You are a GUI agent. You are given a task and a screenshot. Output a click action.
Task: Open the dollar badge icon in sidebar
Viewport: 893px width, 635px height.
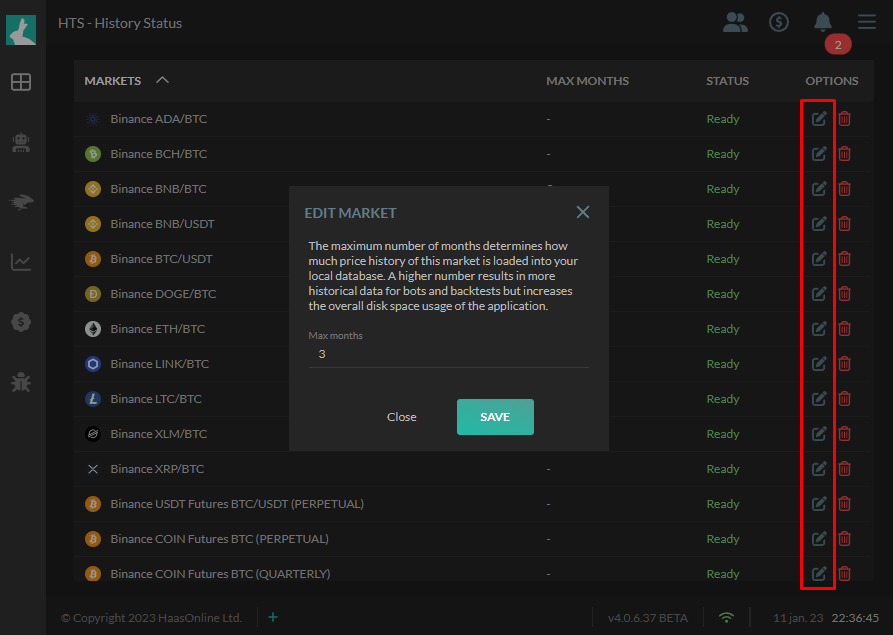pyautogui.click(x=21, y=322)
